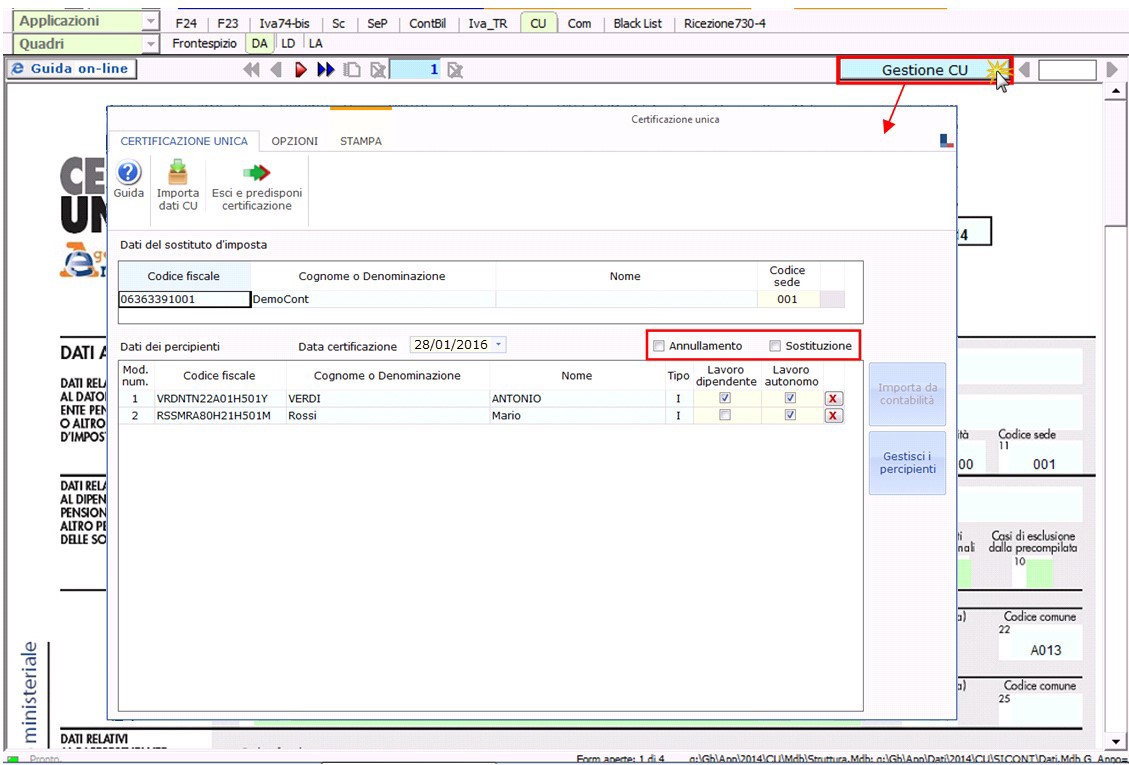Click the right arrow beside the Gestione CU box
This screenshot has height=765, width=1129.
pos(1112,70)
